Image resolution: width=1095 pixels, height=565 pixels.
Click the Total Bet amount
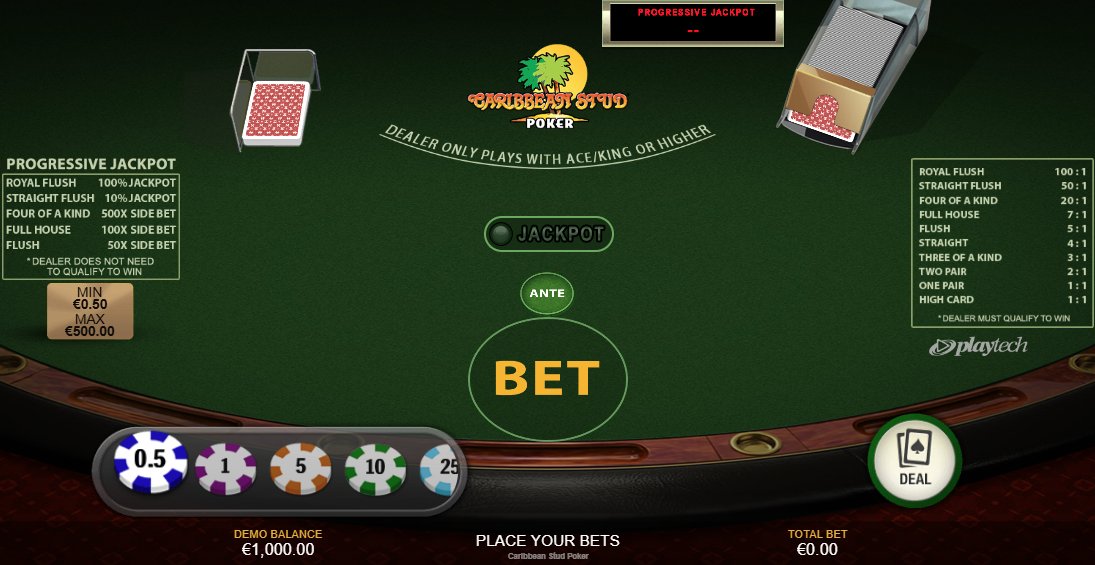(x=817, y=550)
